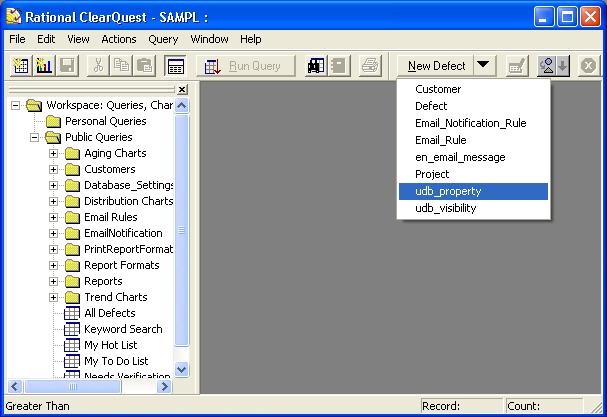The width and height of the screenshot is (607, 417).
Task: Click the vertical scrollbar thumb in workspace
Action: pyautogui.click(x=182, y=230)
